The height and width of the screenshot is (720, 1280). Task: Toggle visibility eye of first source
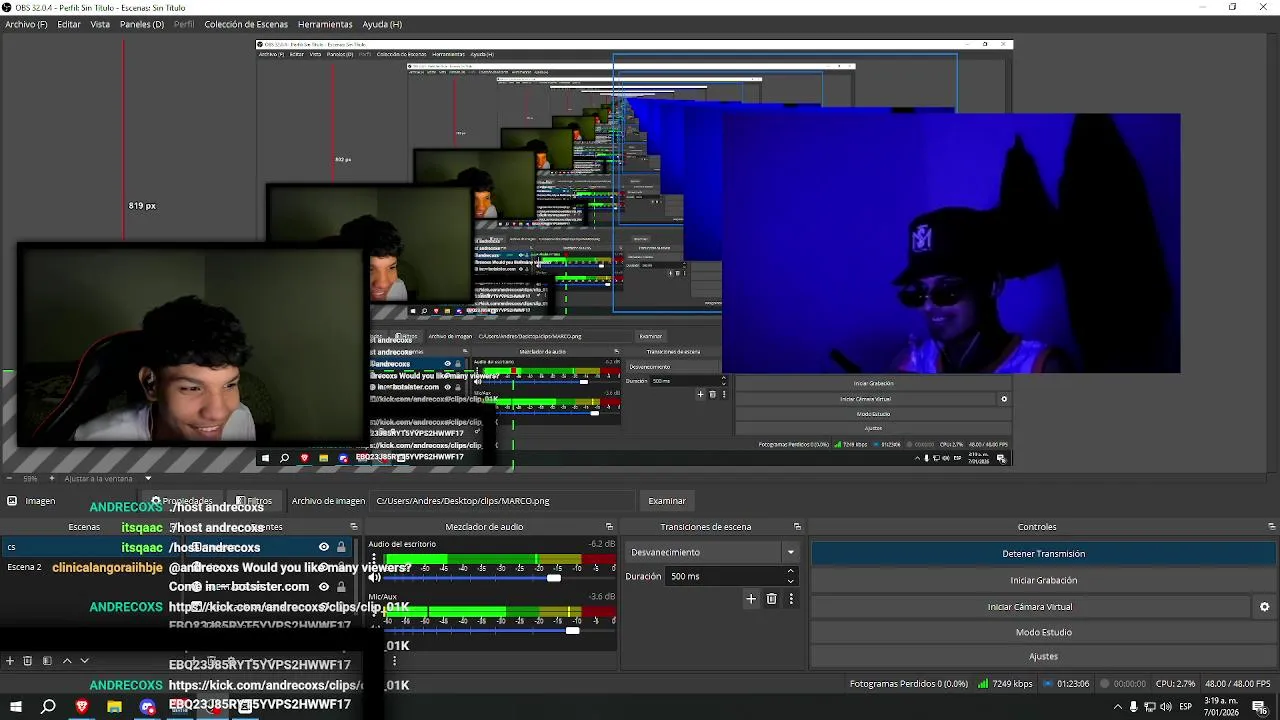tap(324, 547)
